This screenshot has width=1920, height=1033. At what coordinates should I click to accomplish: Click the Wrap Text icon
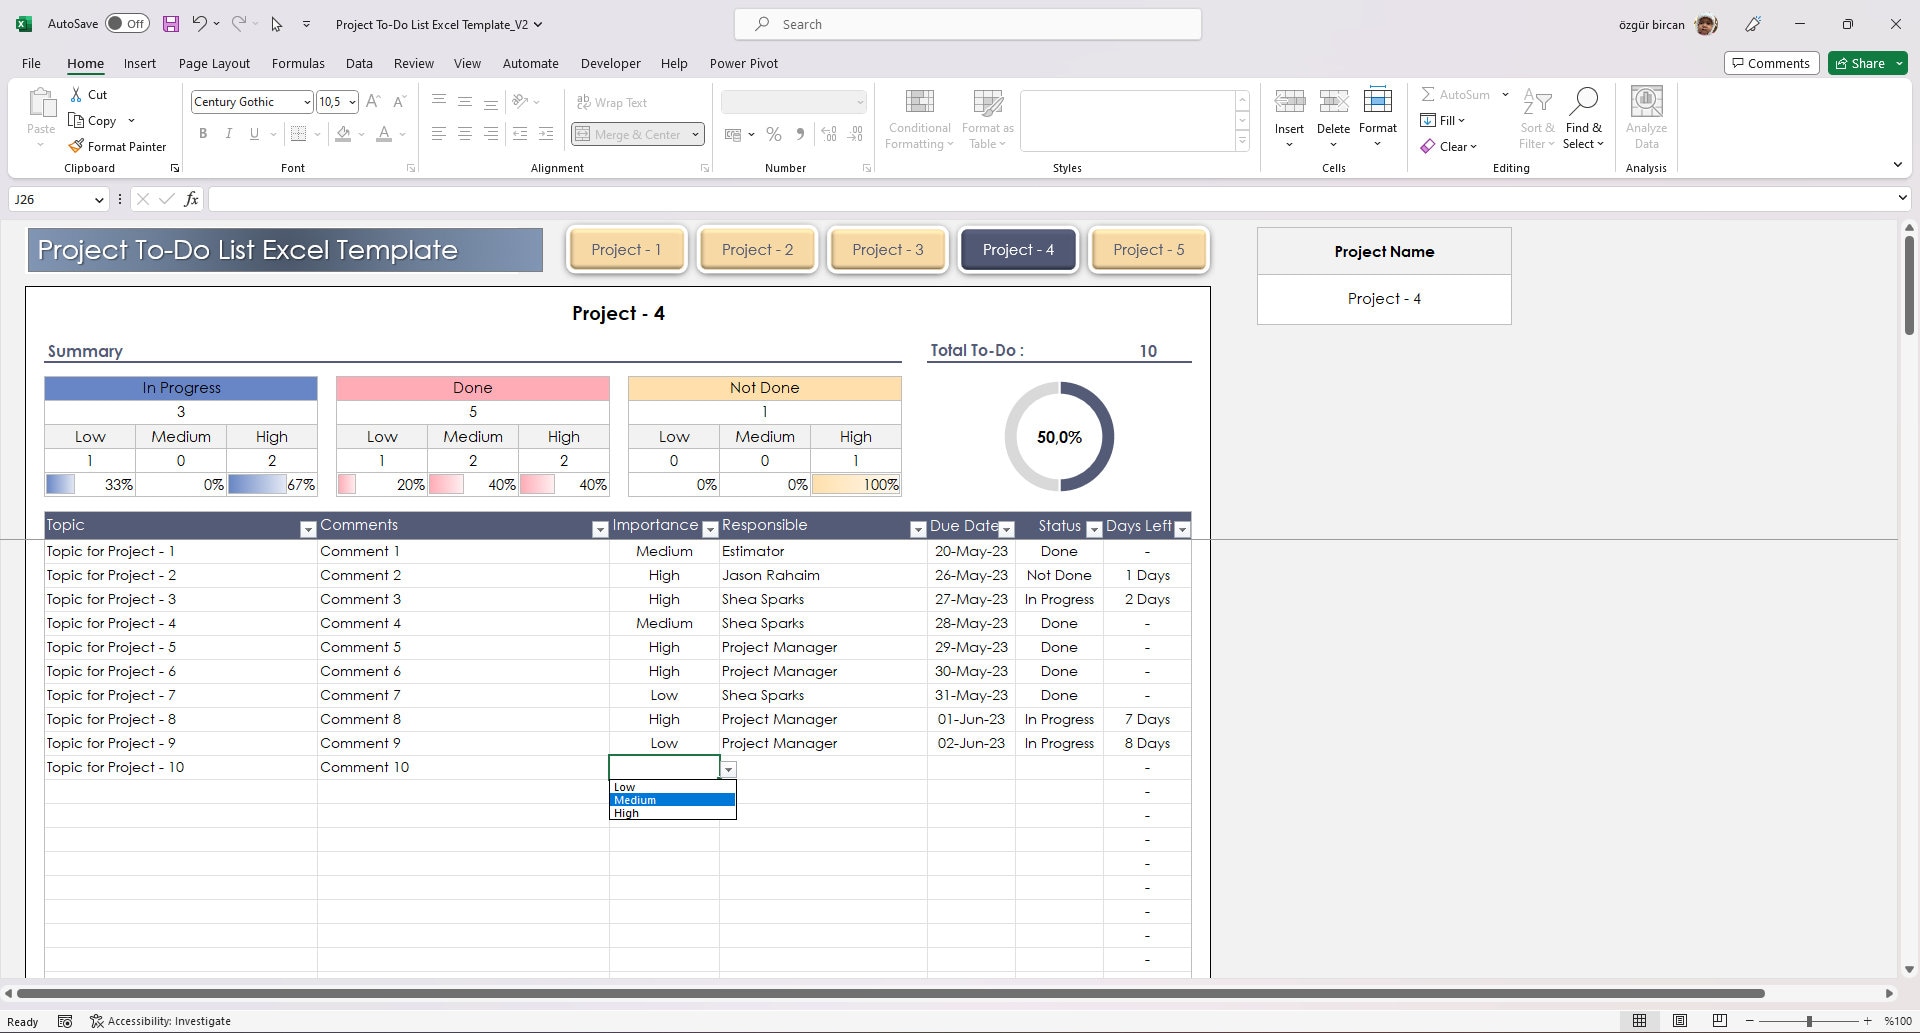click(612, 102)
